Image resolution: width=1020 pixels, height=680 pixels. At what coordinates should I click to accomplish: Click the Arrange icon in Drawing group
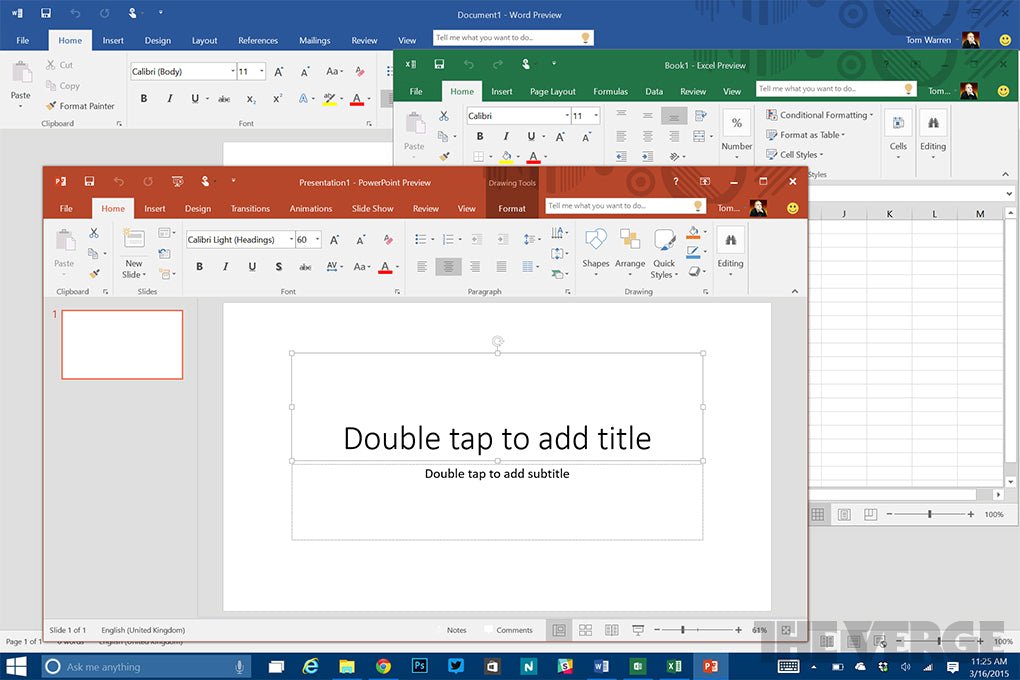click(630, 250)
